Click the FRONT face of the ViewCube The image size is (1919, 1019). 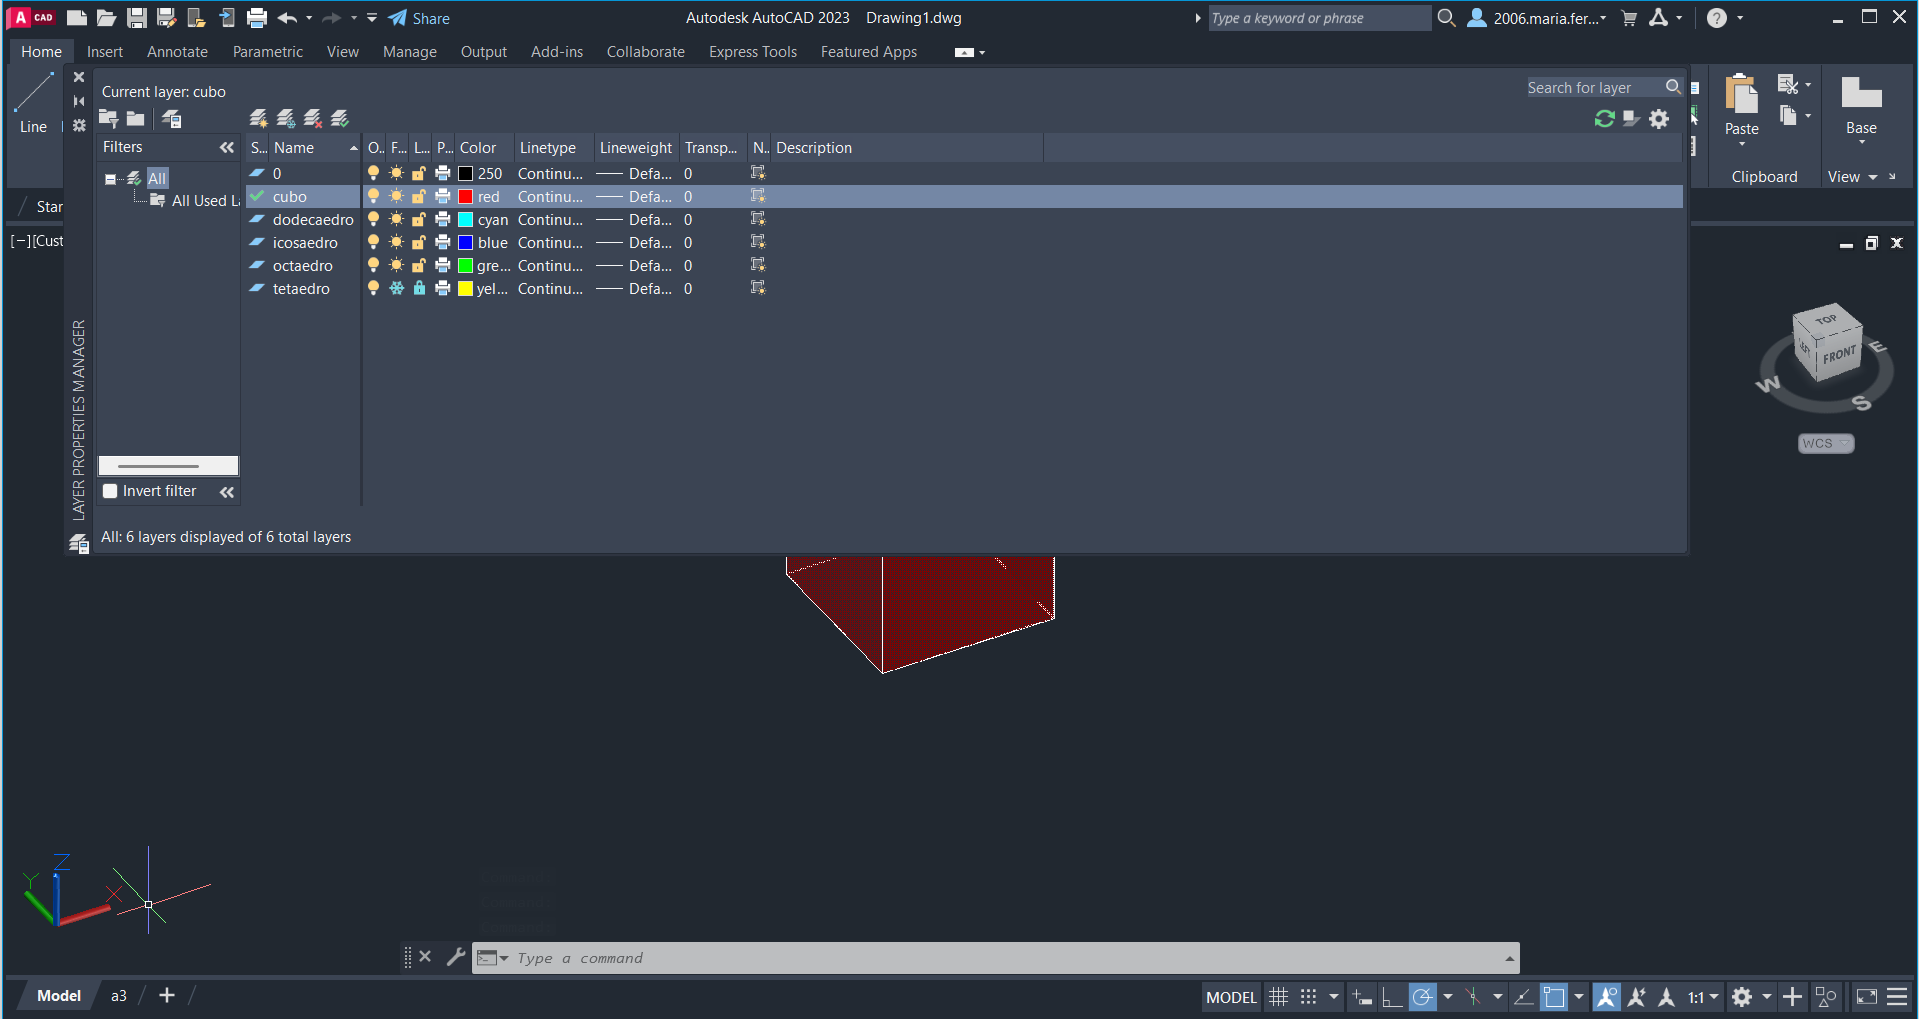1839,355
